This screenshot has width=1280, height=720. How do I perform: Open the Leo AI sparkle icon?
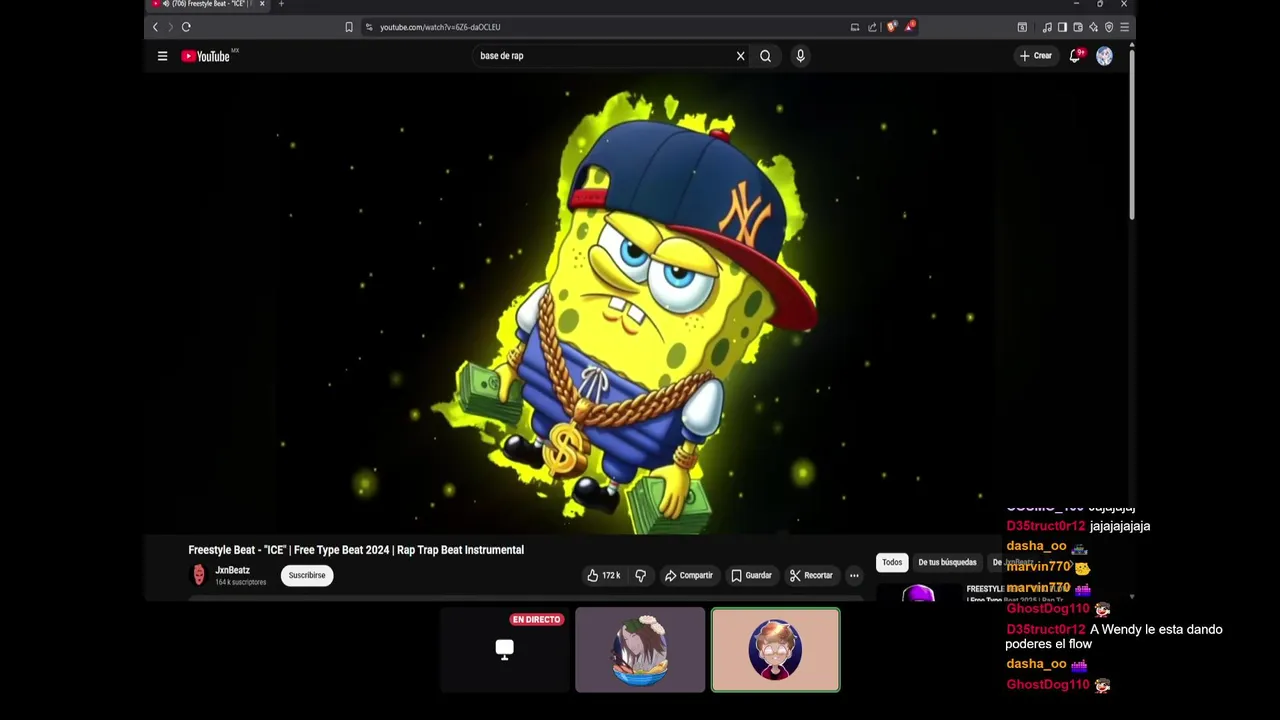pyautogui.click(x=1093, y=27)
